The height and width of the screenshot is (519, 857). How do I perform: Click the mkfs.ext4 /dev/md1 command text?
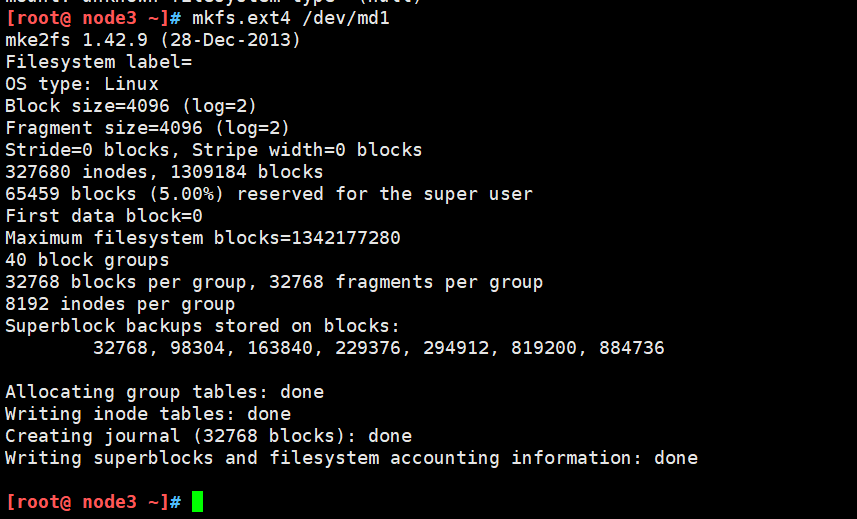pyautogui.click(x=291, y=19)
